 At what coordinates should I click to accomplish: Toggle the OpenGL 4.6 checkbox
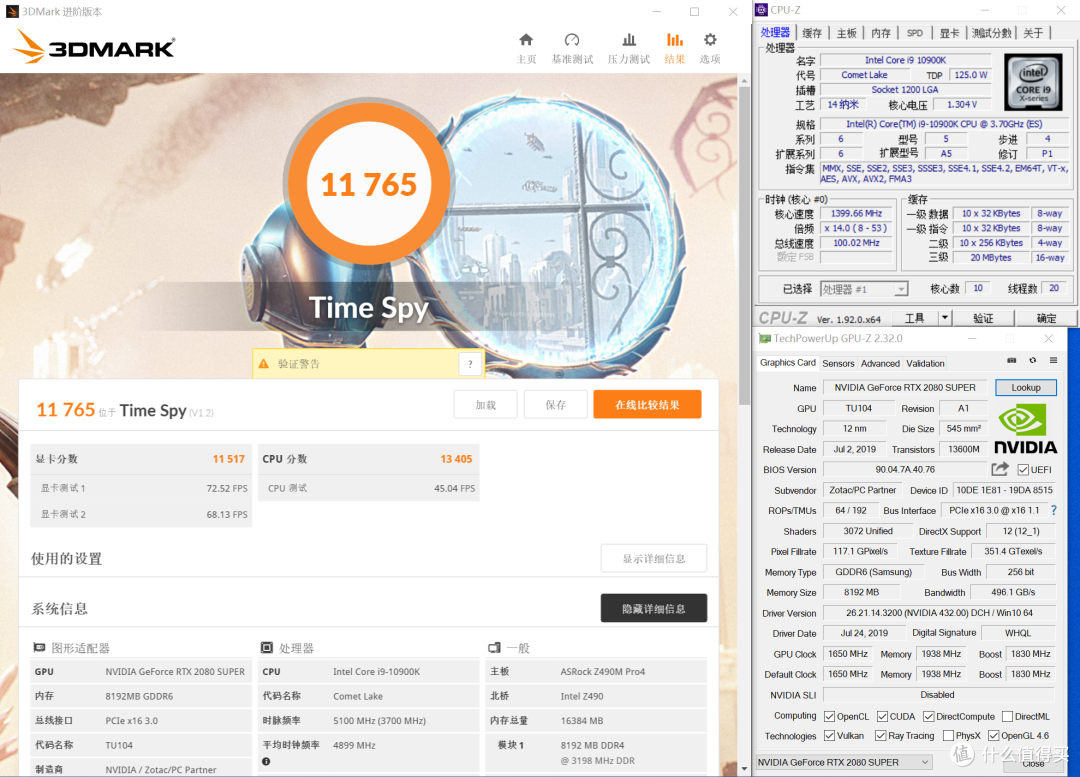click(x=993, y=736)
